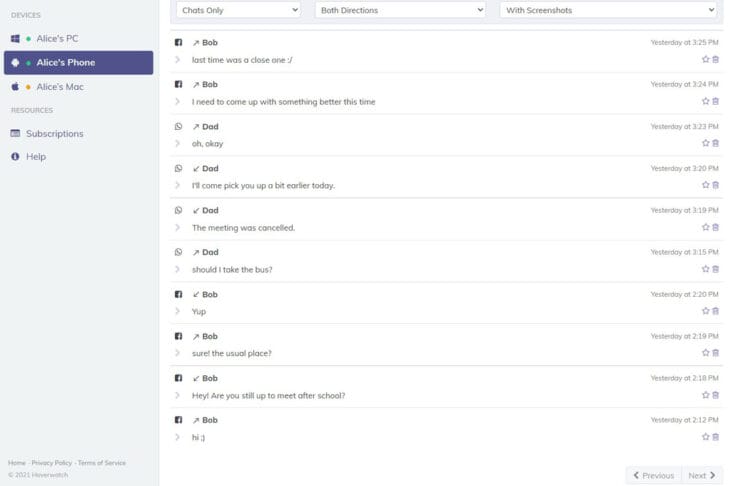Open Subscriptions in the Resources section

[54, 134]
